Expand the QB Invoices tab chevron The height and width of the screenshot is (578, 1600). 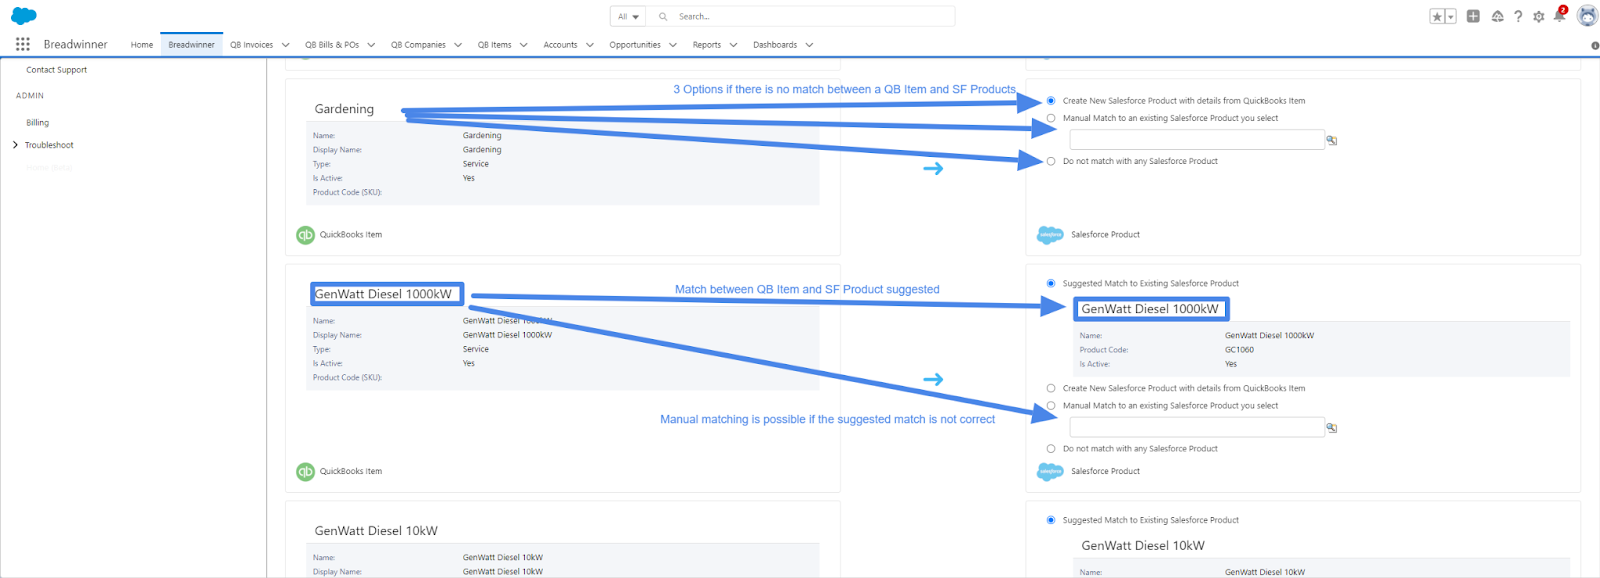[x=286, y=45]
